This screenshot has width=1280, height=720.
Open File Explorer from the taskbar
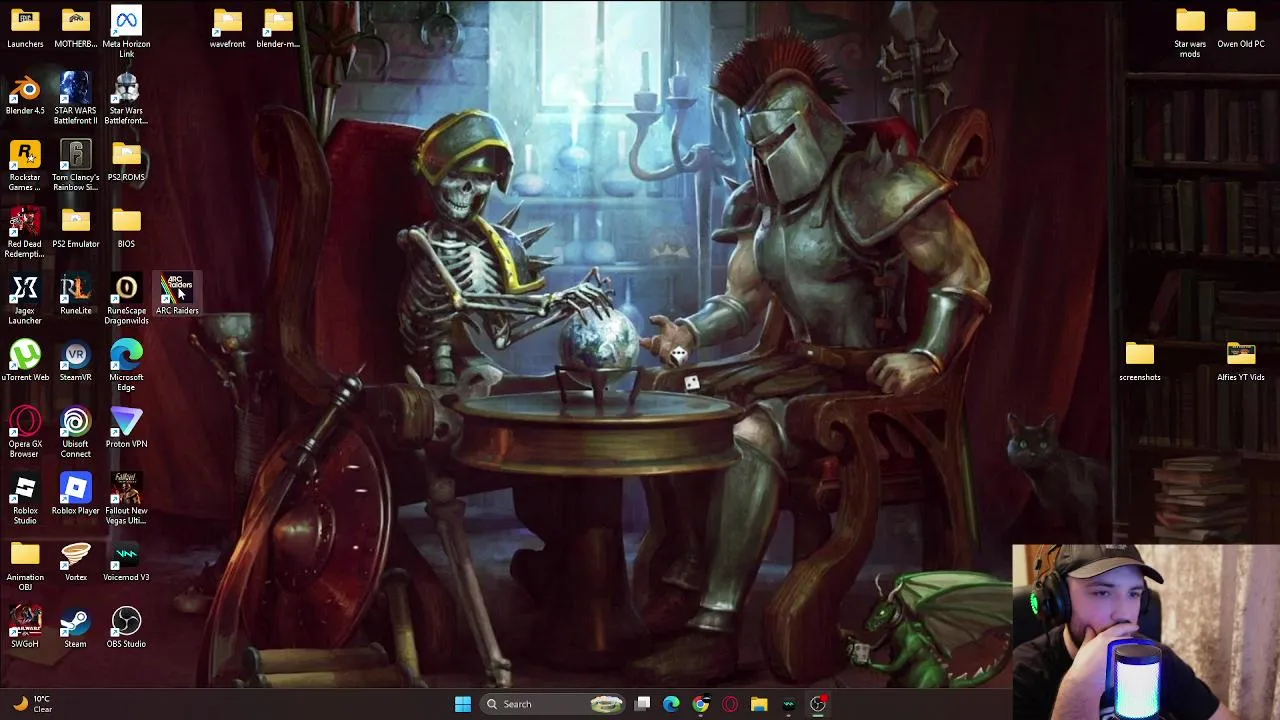click(x=759, y=704)
